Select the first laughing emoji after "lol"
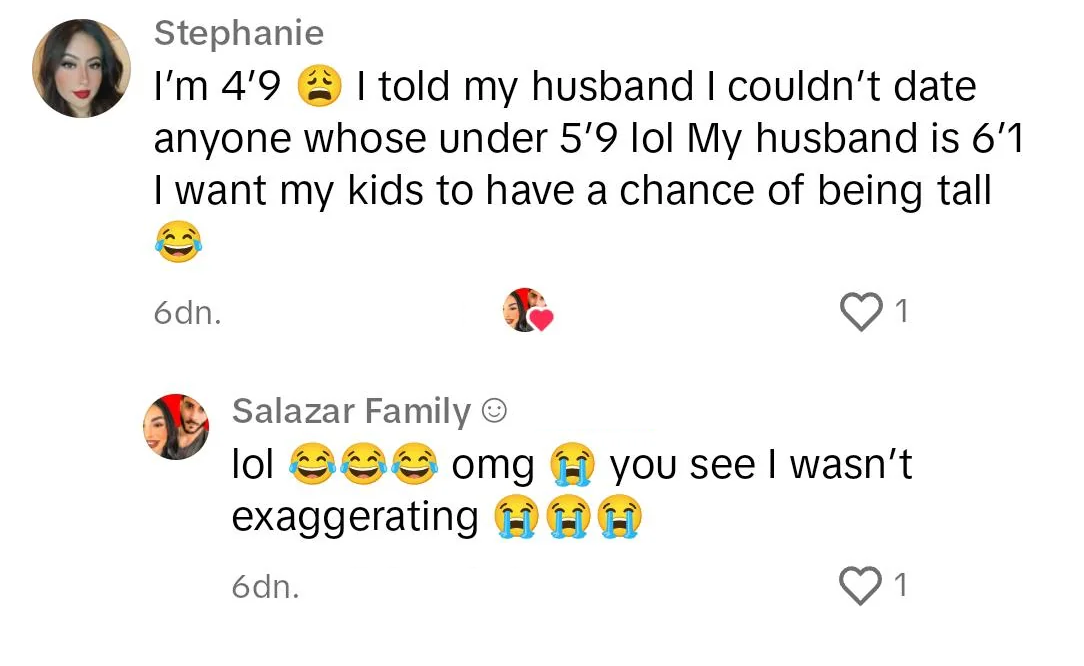1084x666 pixels. point(312,463)
